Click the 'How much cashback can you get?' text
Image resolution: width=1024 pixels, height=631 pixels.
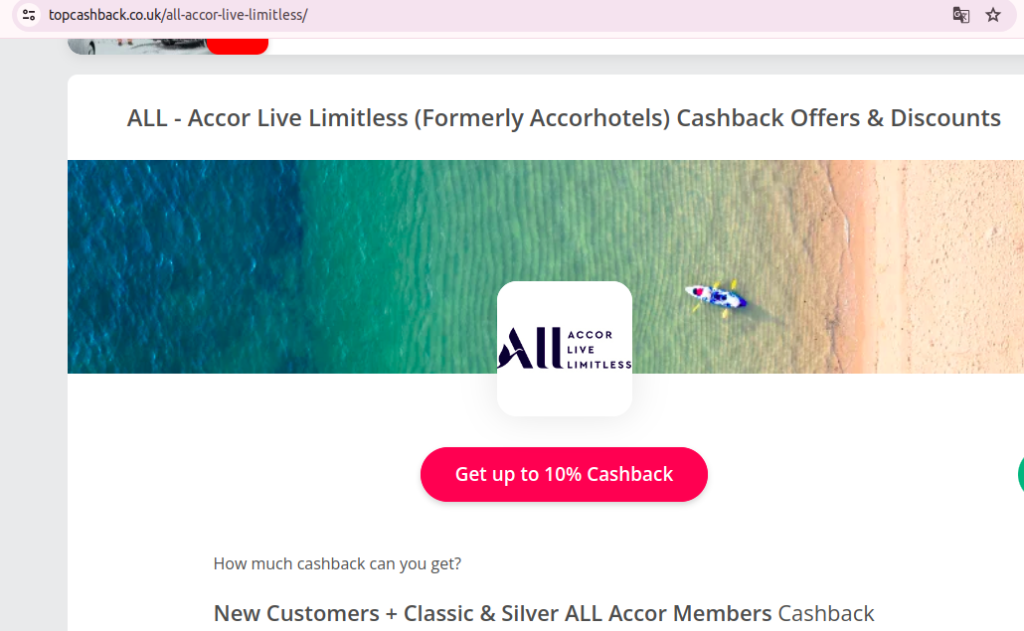coord(337,564)
